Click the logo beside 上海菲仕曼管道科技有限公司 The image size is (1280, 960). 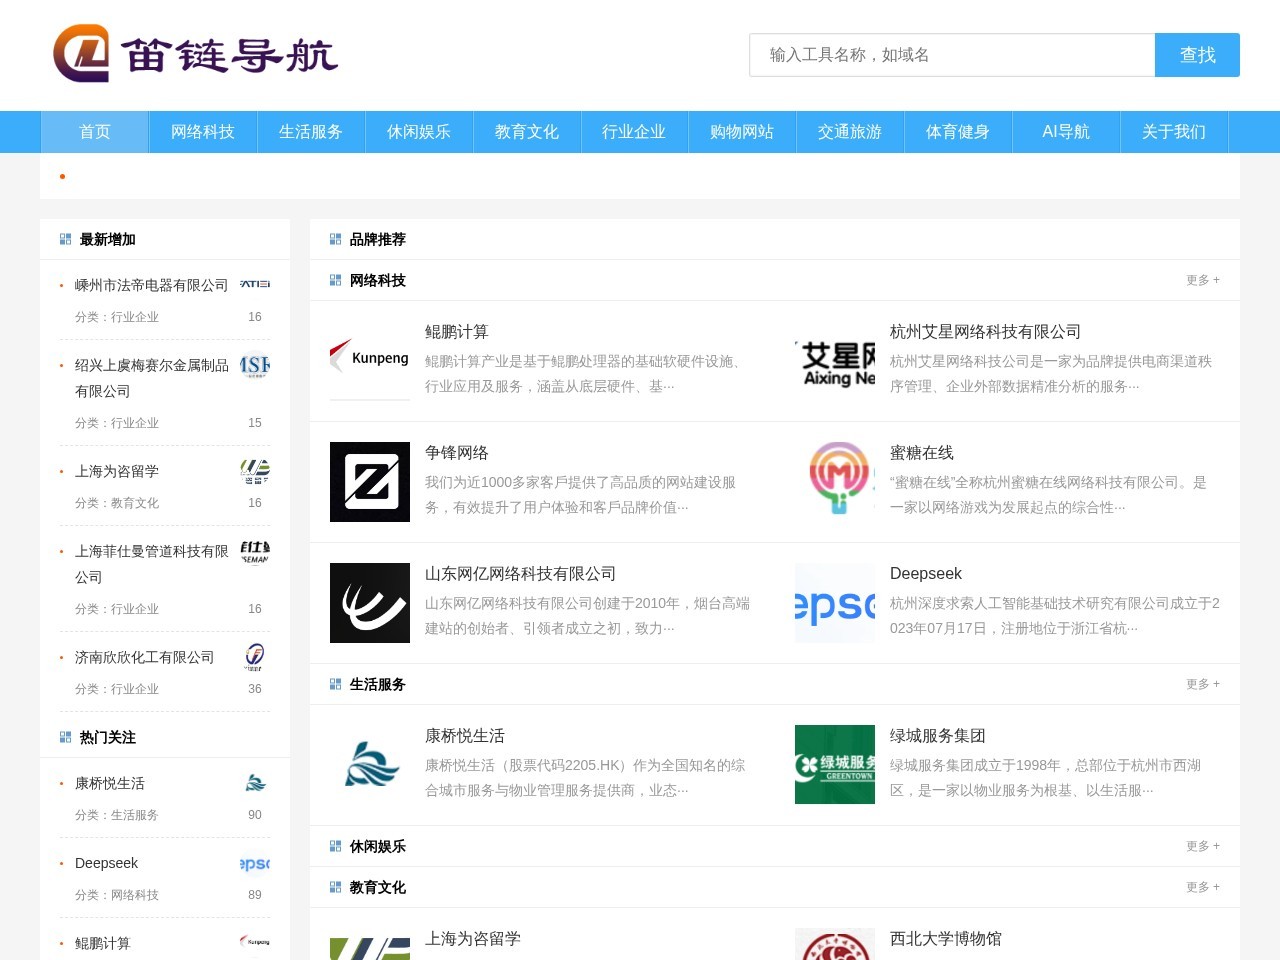tap(255, 551)
